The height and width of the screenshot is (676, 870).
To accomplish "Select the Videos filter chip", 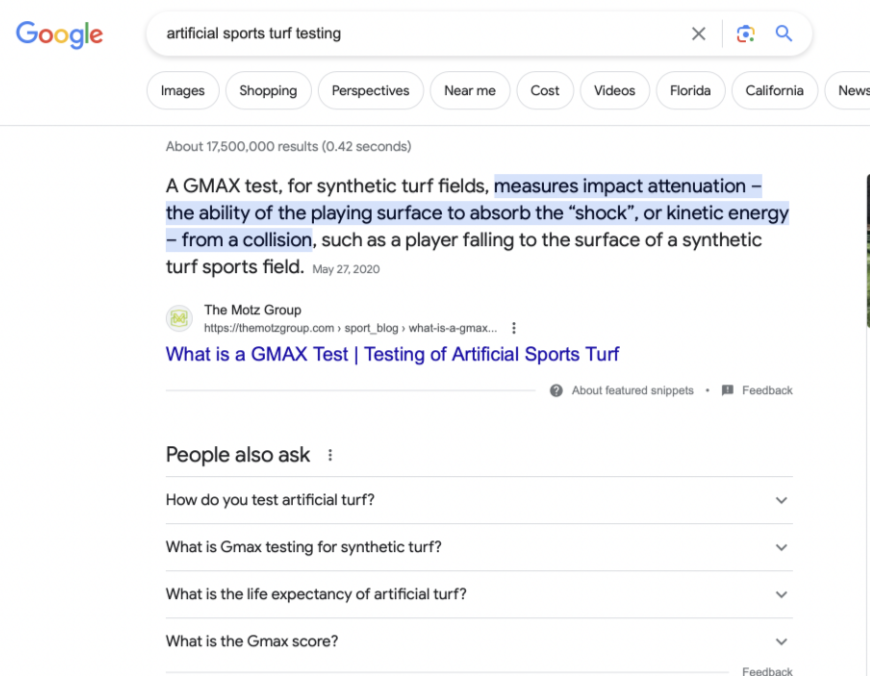I will [x=615, y=90].
